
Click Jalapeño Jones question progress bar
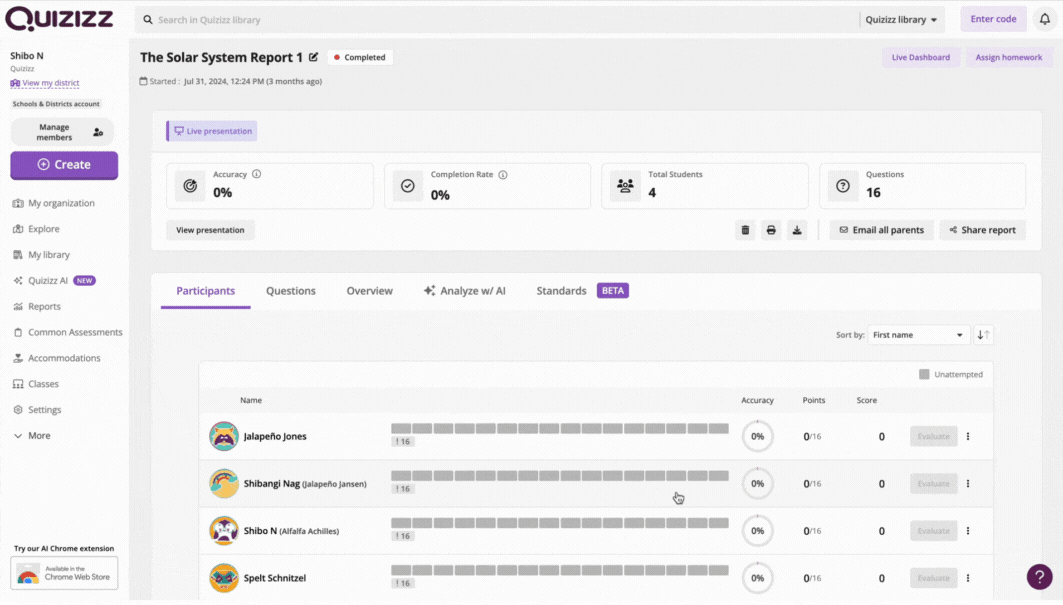(x=560, y=429)
